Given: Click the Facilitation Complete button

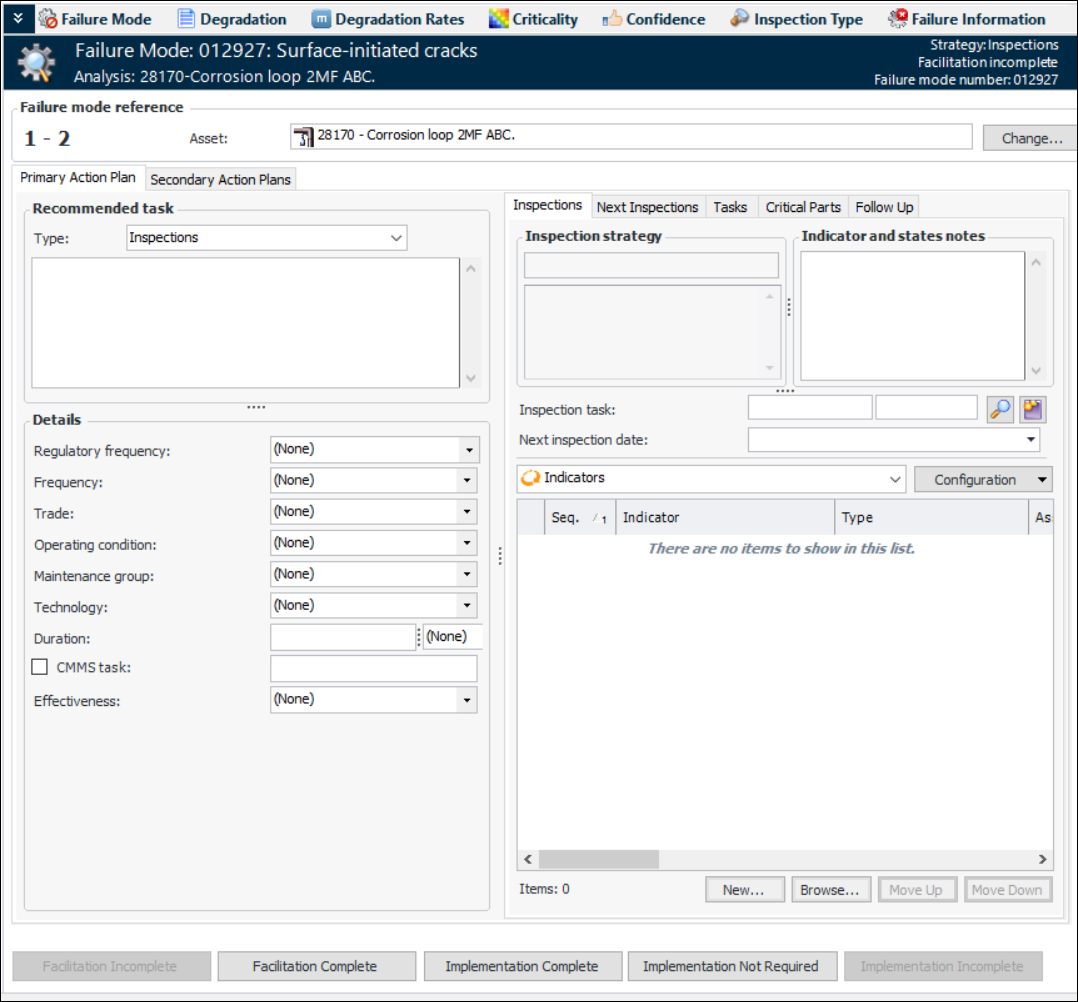Looking at the screenshot, I should [x=315, y=966].
